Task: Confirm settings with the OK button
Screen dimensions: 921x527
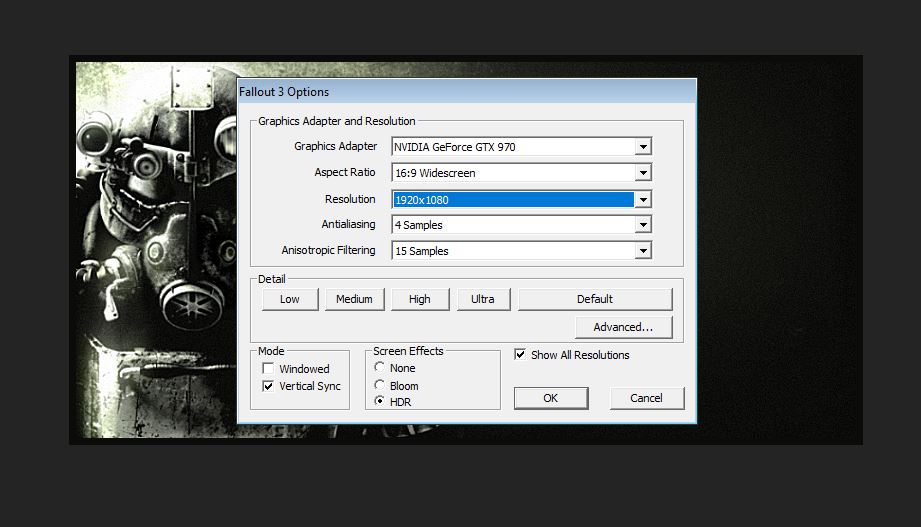Action: click(551, 398)
